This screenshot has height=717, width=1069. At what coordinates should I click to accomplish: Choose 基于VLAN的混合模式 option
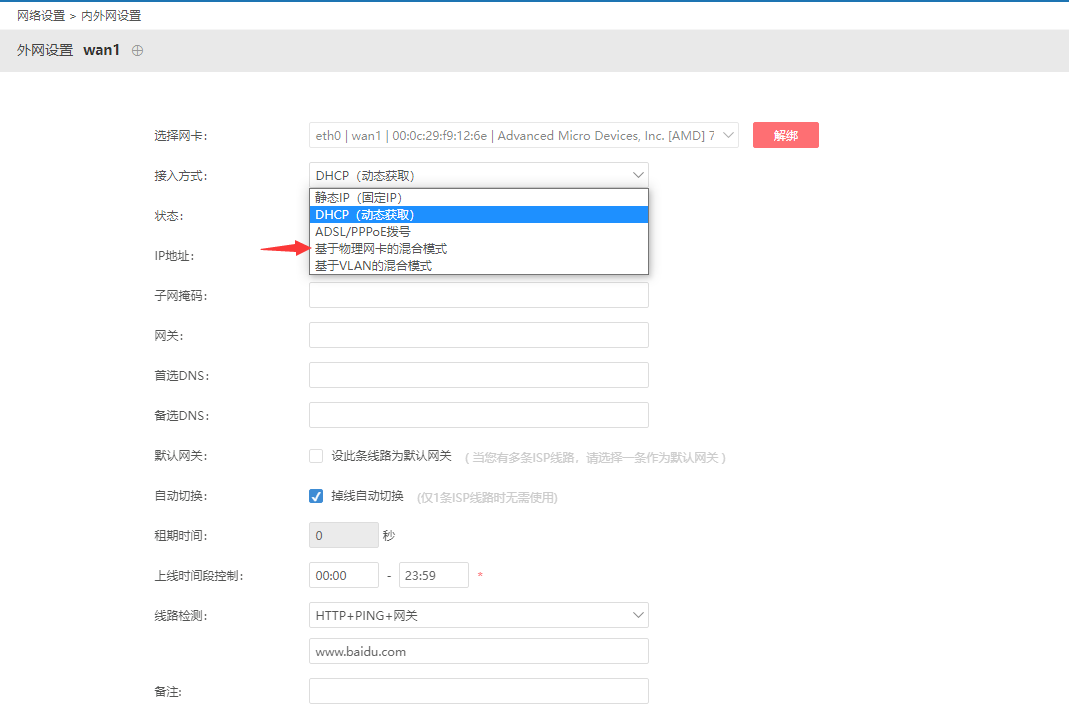[479, 266]
